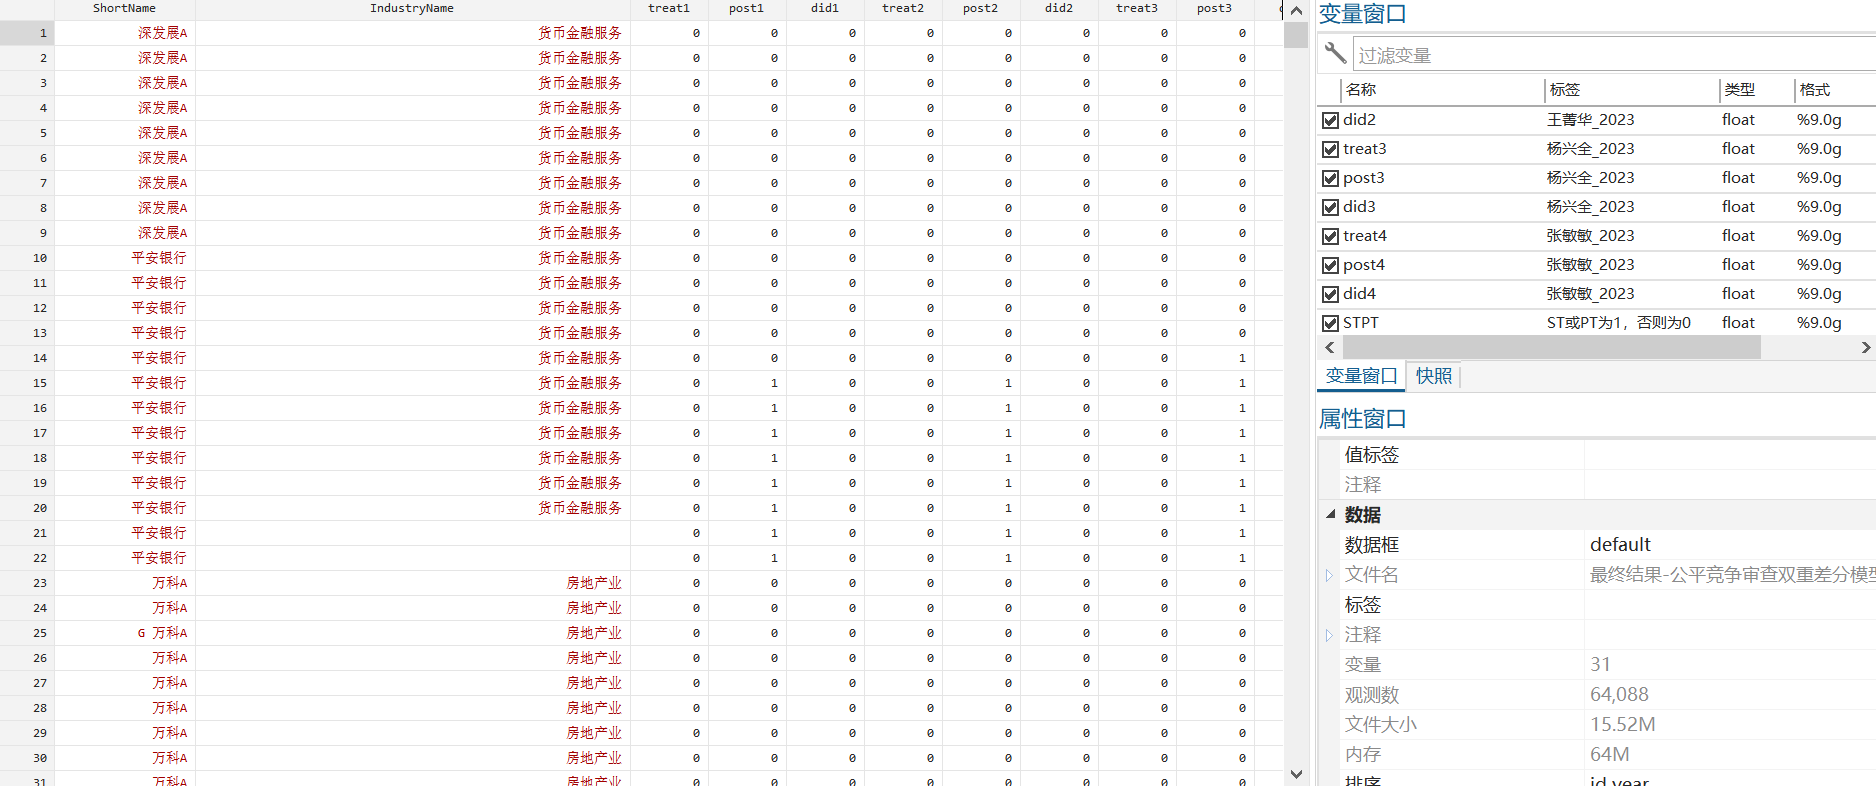
Task: Collapse the 数据 section in properties
Action: 1330,514
